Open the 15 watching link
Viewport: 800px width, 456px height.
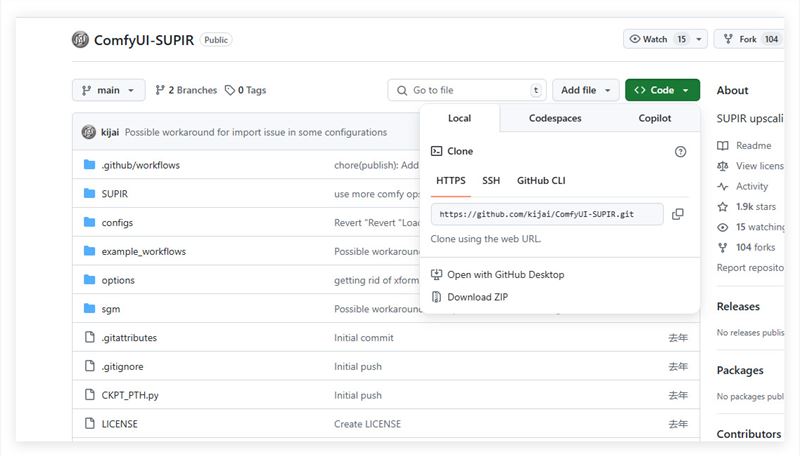coord(760,227)
